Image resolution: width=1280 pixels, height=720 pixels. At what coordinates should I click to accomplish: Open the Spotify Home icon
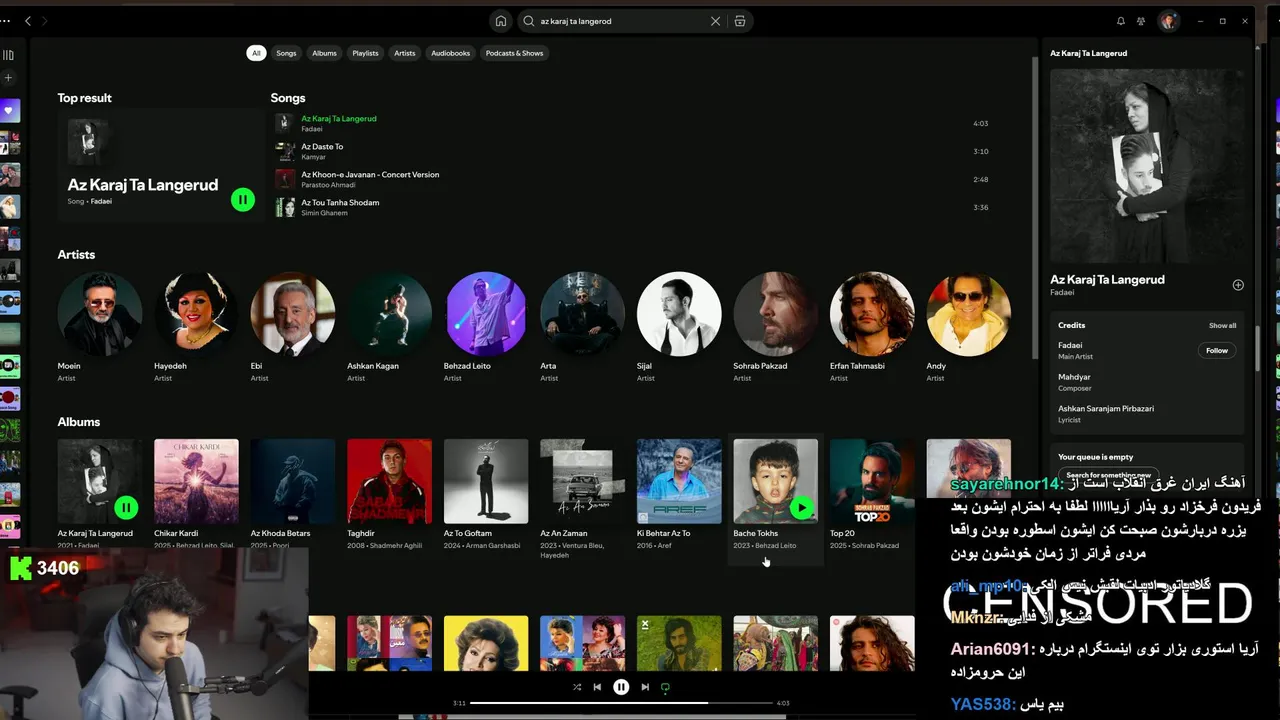coord(501,21)
